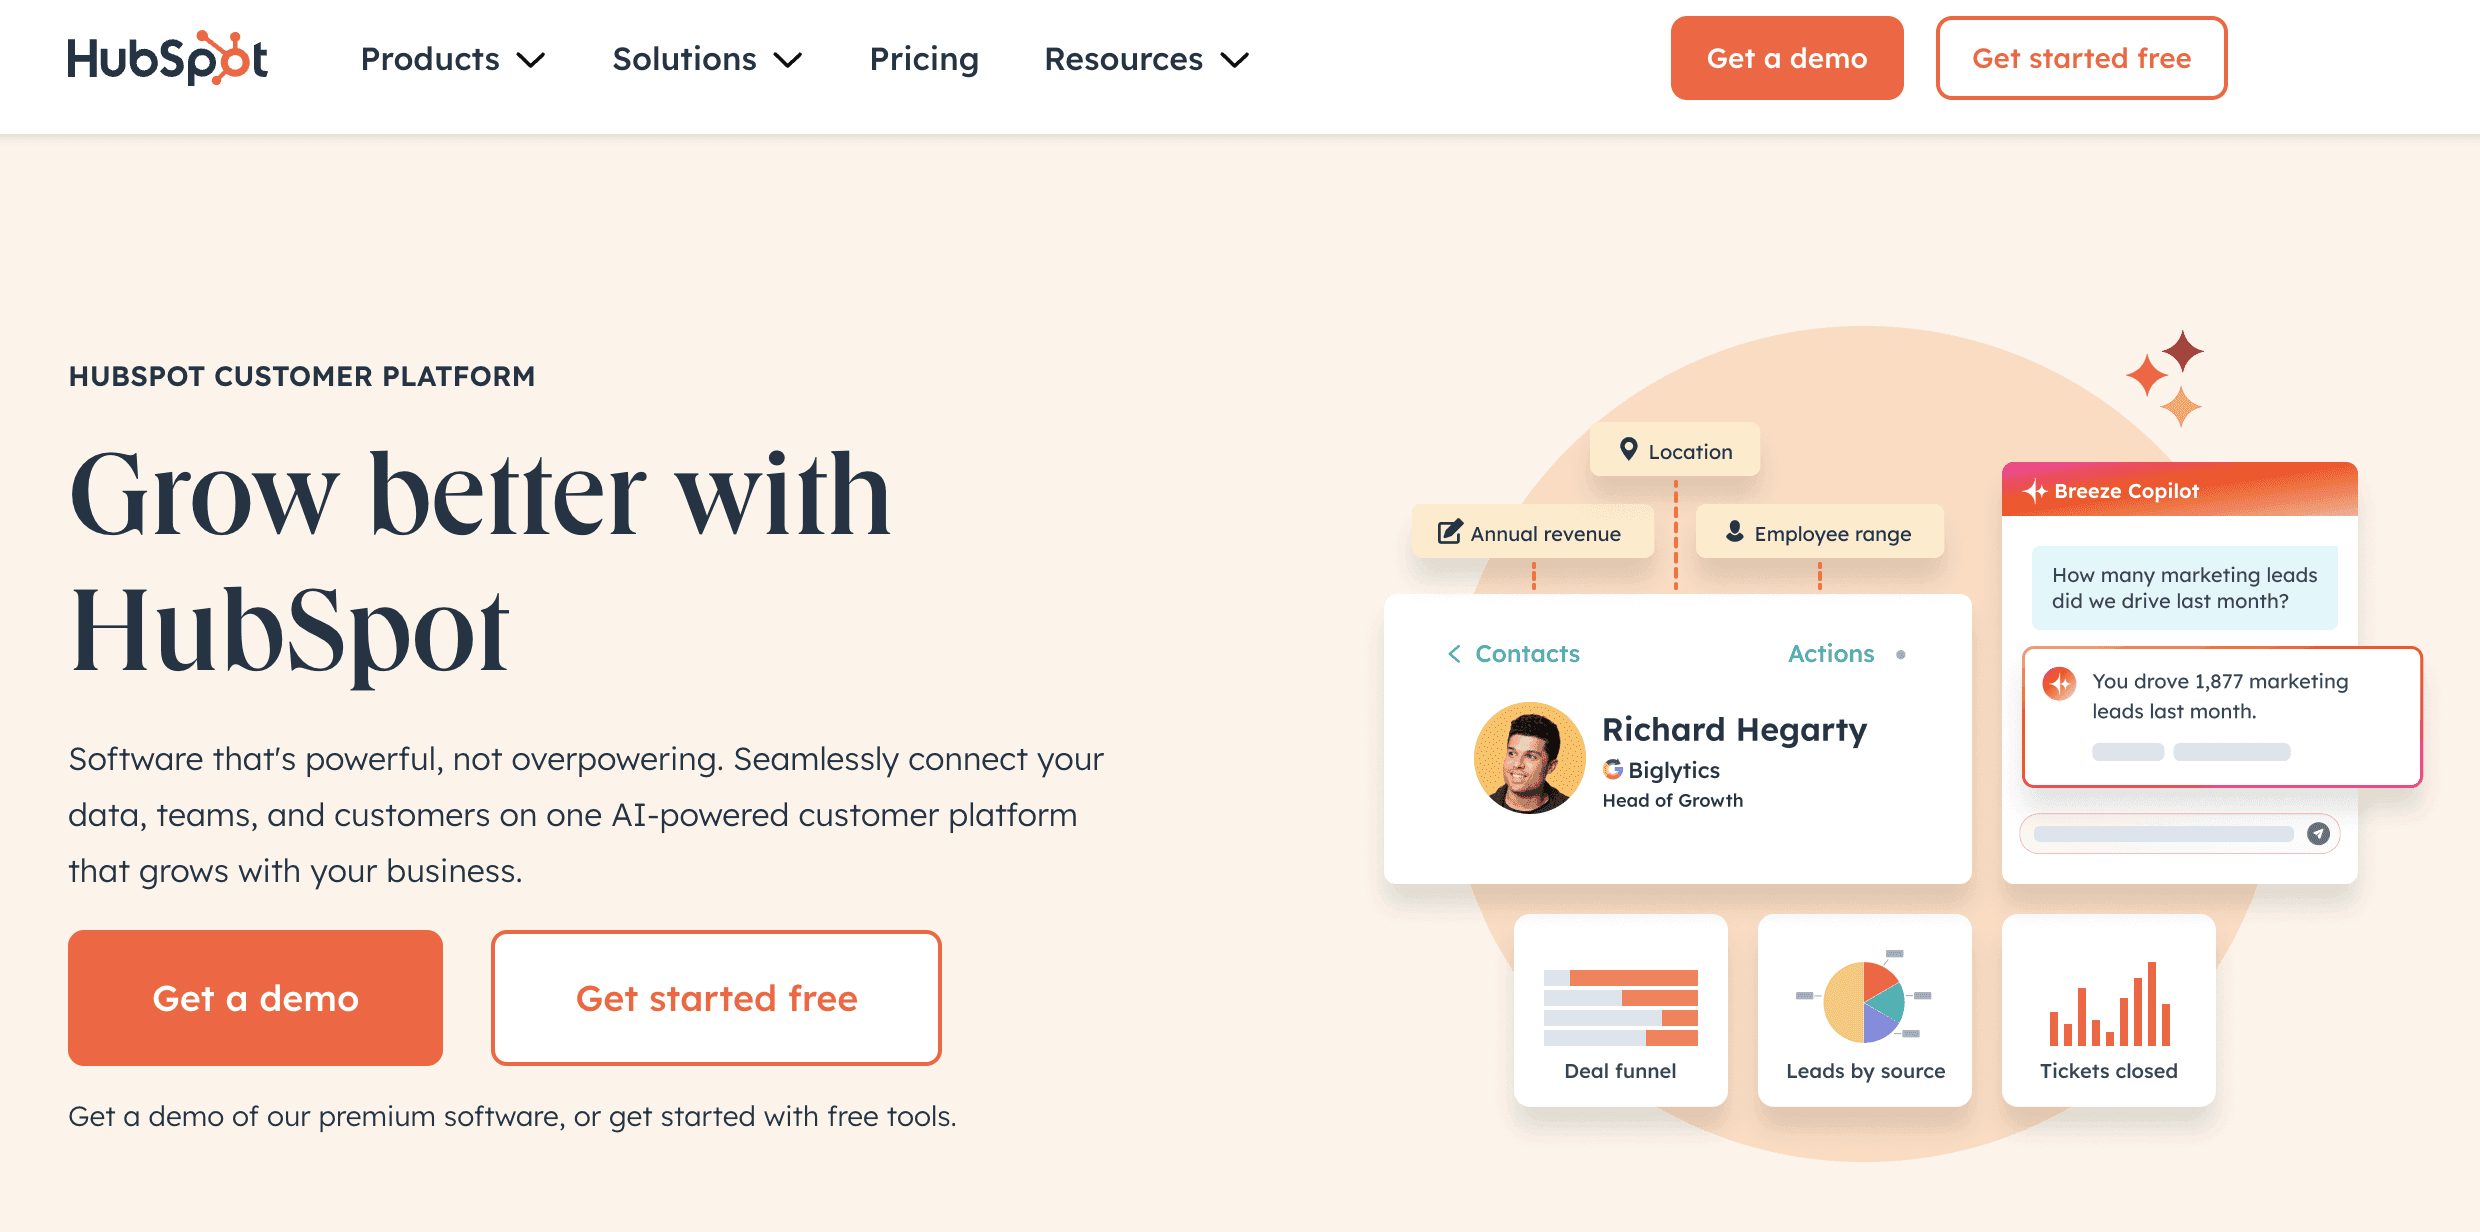Click the header Get started free button
2480x1232 pixels.
click(2081, 58)
